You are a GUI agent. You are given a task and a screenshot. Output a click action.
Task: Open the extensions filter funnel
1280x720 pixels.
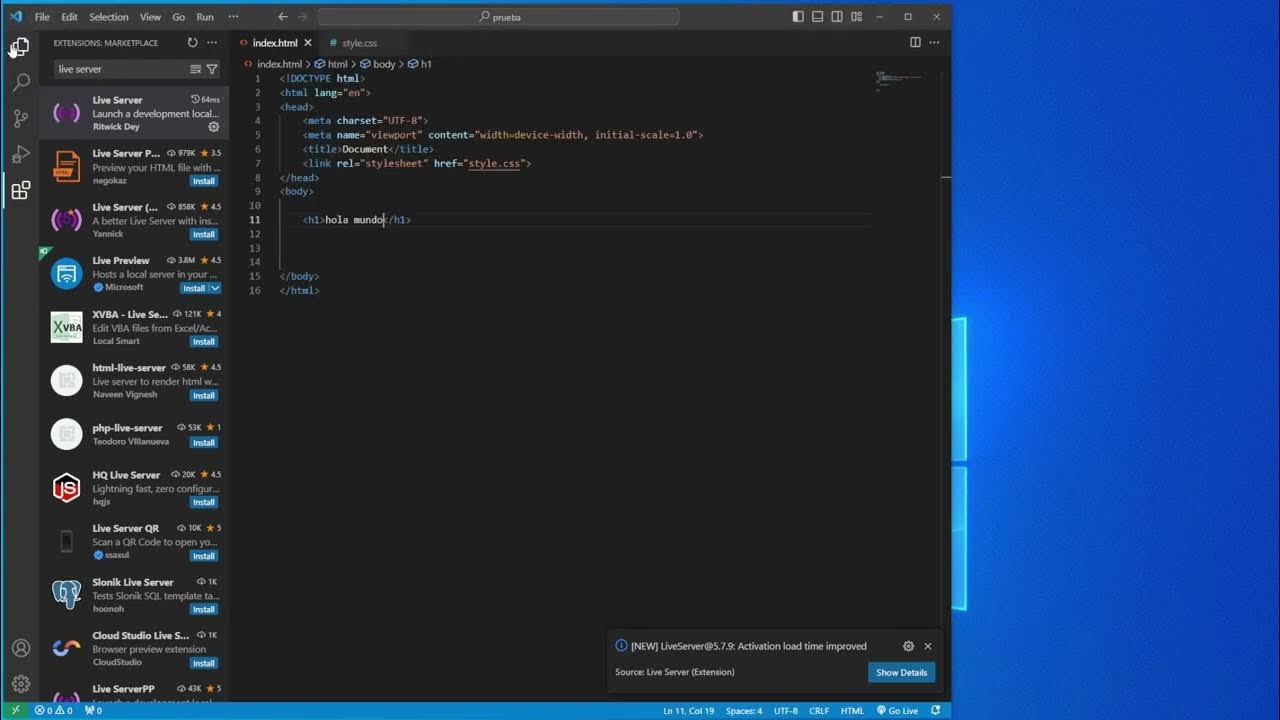[212, 69]
